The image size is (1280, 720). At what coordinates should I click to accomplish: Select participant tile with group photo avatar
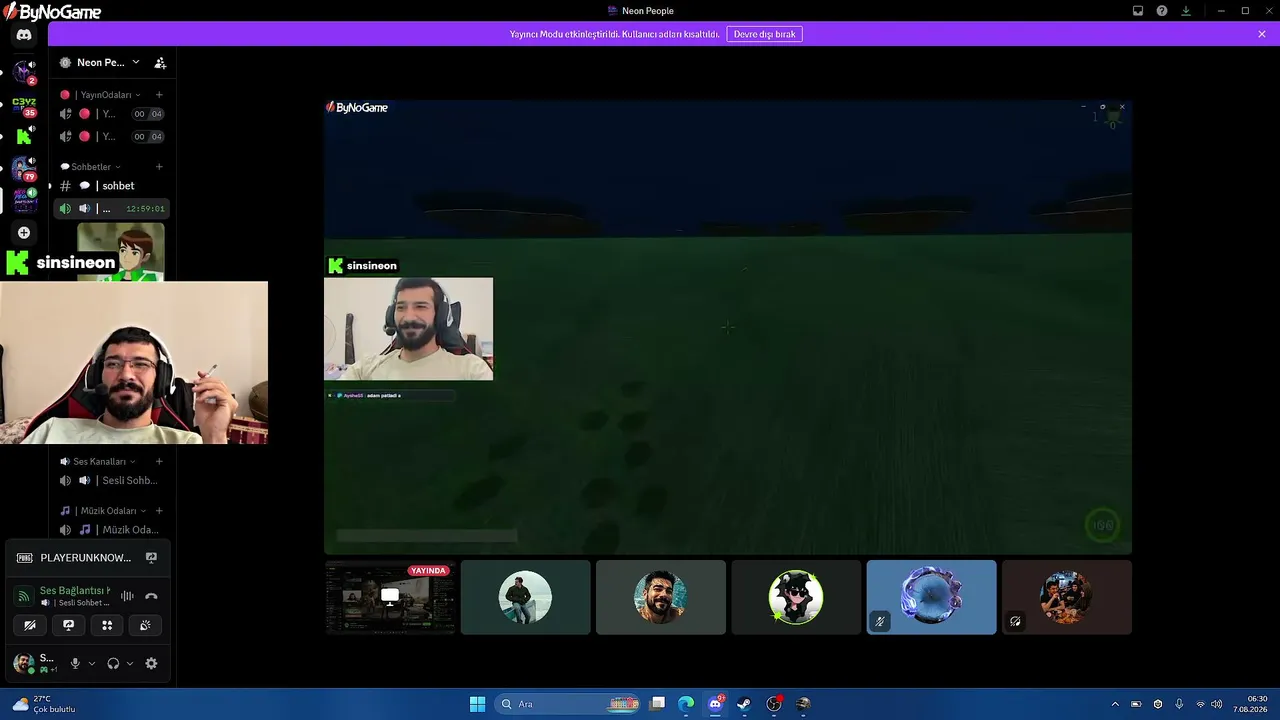pyautogui.click(x=1067, y=597)
